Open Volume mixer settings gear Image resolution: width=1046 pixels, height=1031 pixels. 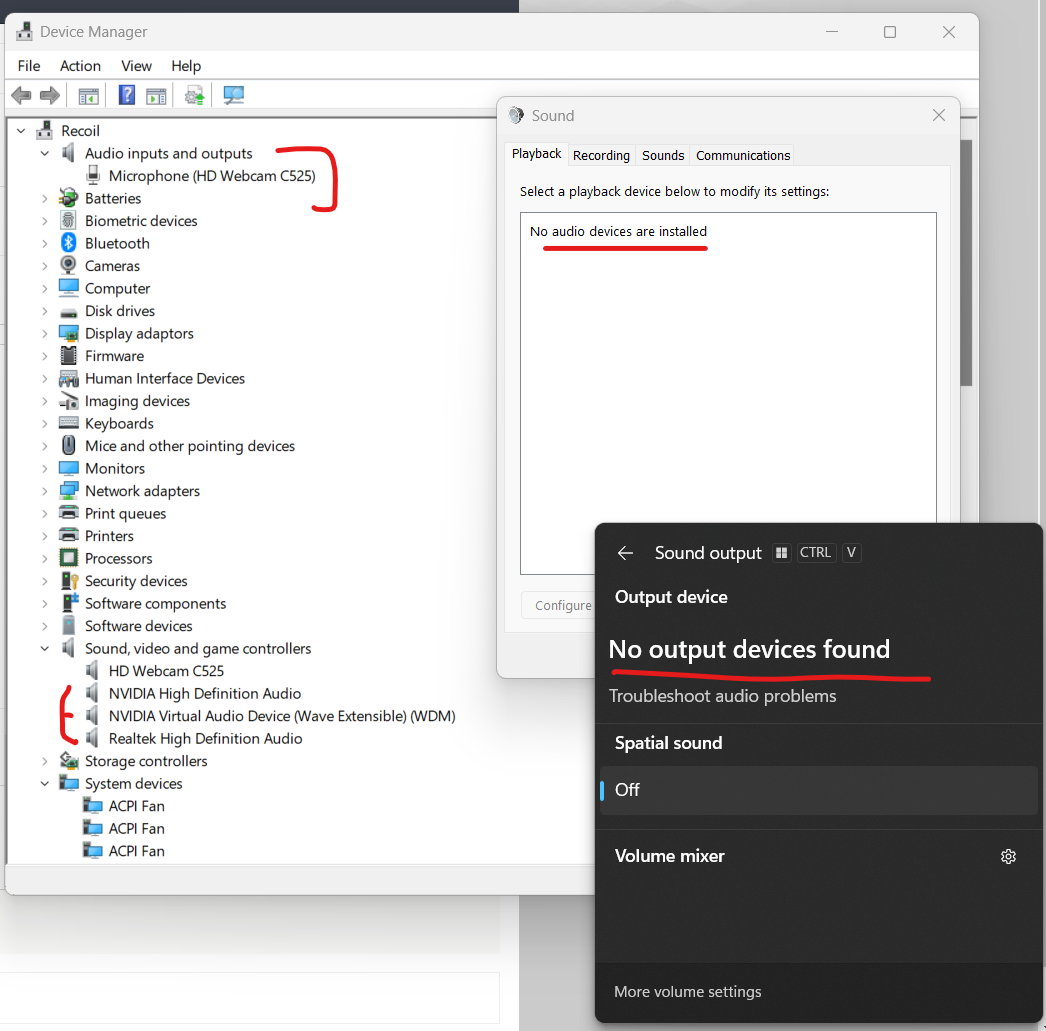click(x=1008, y=856)
